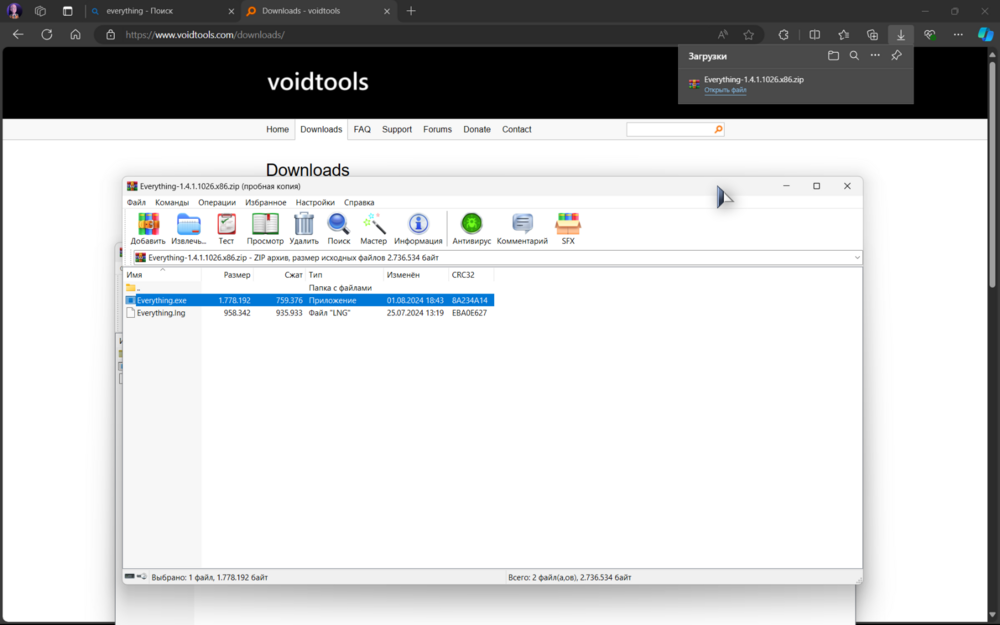
Task: Open more options in Загрузки panel
Action: [x=875, y=56]
